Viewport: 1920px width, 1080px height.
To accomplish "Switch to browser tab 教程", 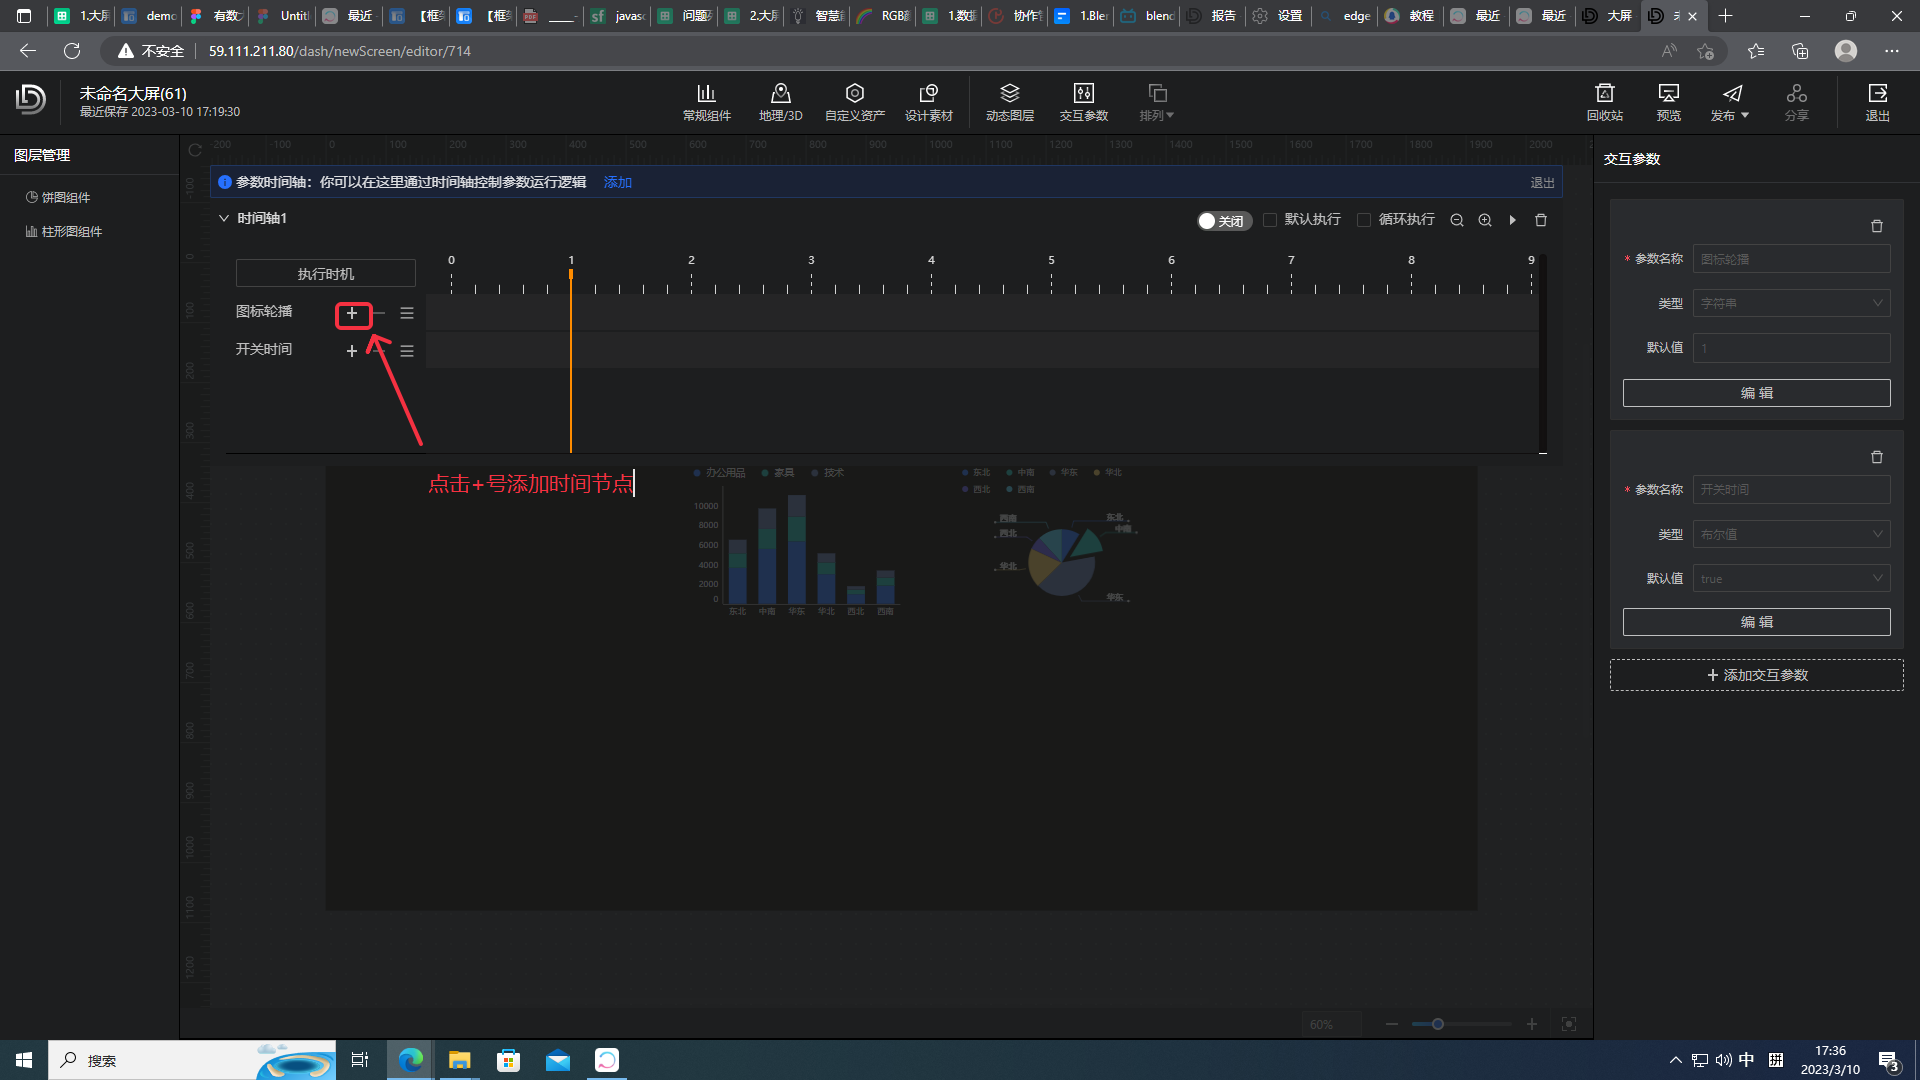I will pos(1409,16).
